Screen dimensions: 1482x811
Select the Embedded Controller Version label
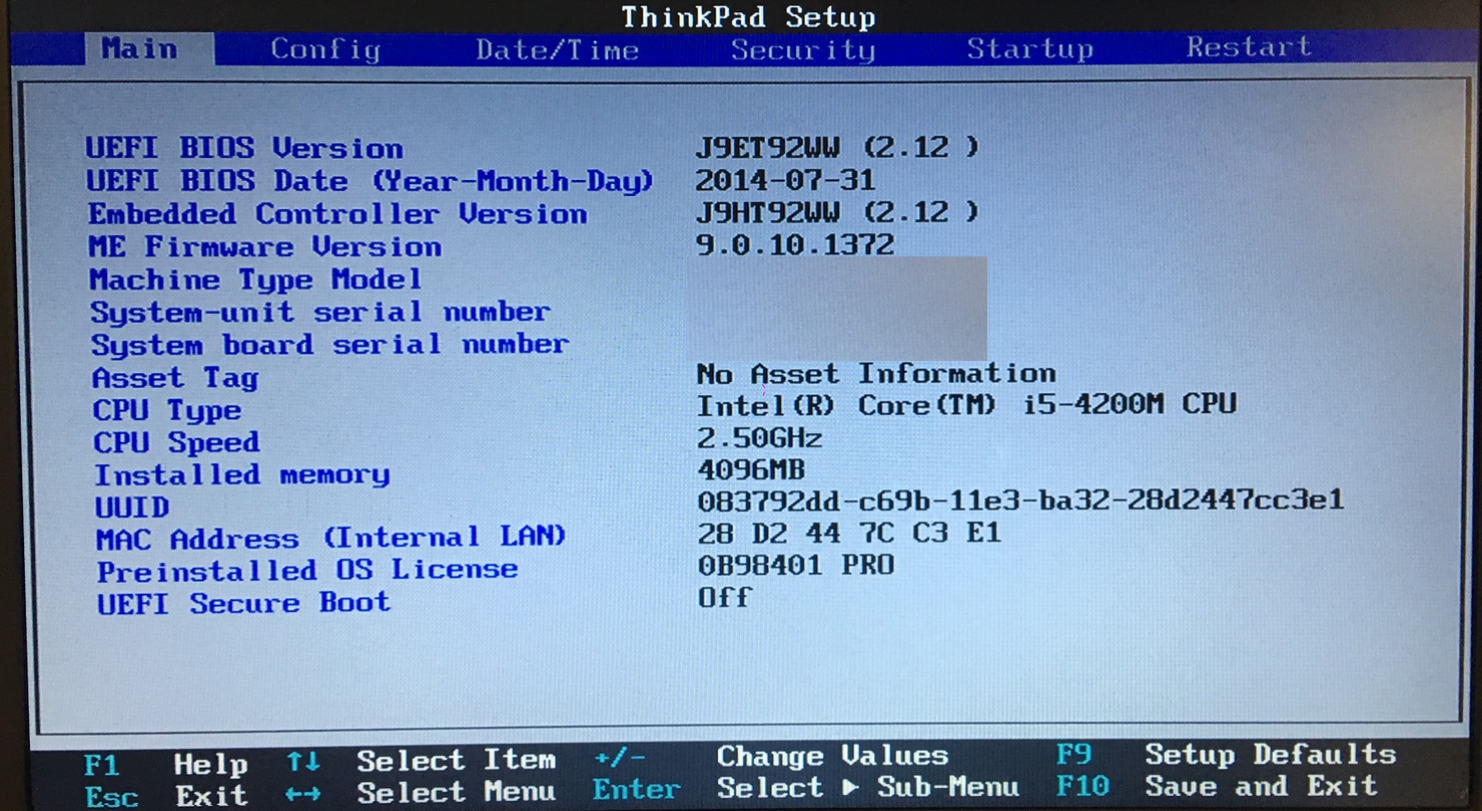(337, 214)
